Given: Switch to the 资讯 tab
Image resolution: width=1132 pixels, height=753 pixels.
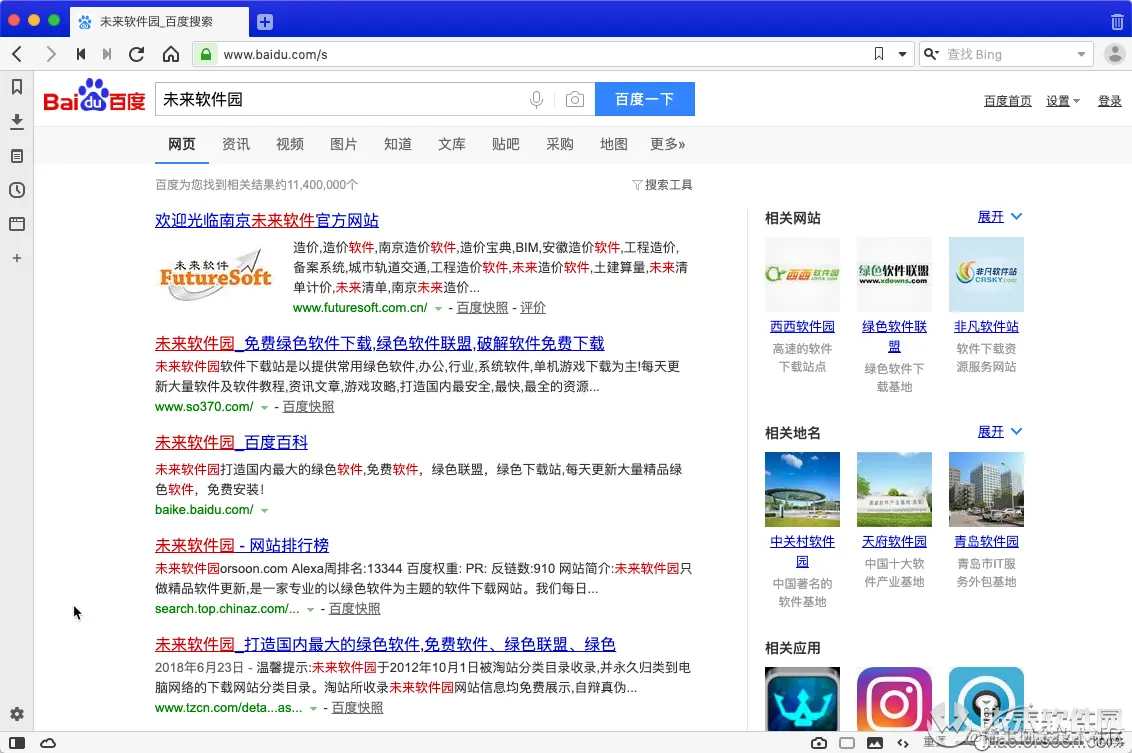Looking at the screenshot, I should pos(236,144).
